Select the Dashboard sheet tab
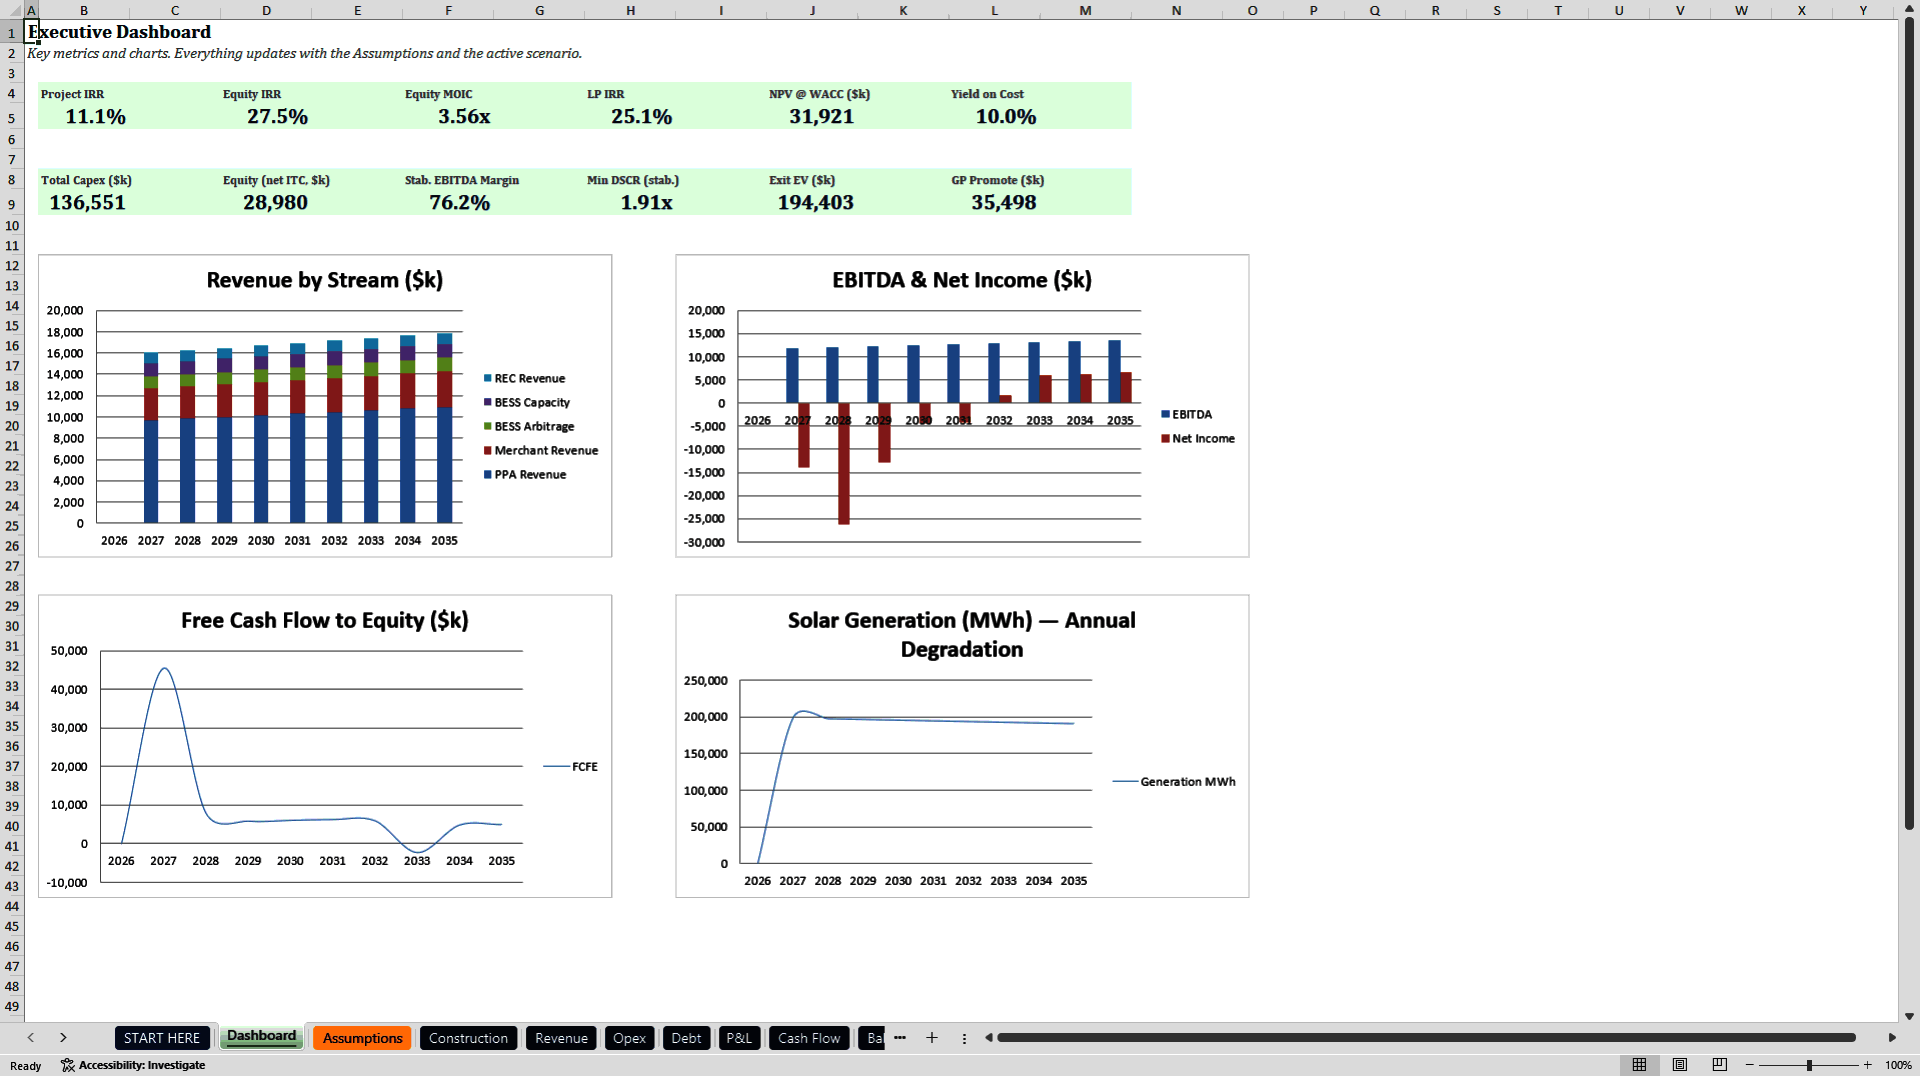The image size is (1920, 1076). (x=261, y=1037)
